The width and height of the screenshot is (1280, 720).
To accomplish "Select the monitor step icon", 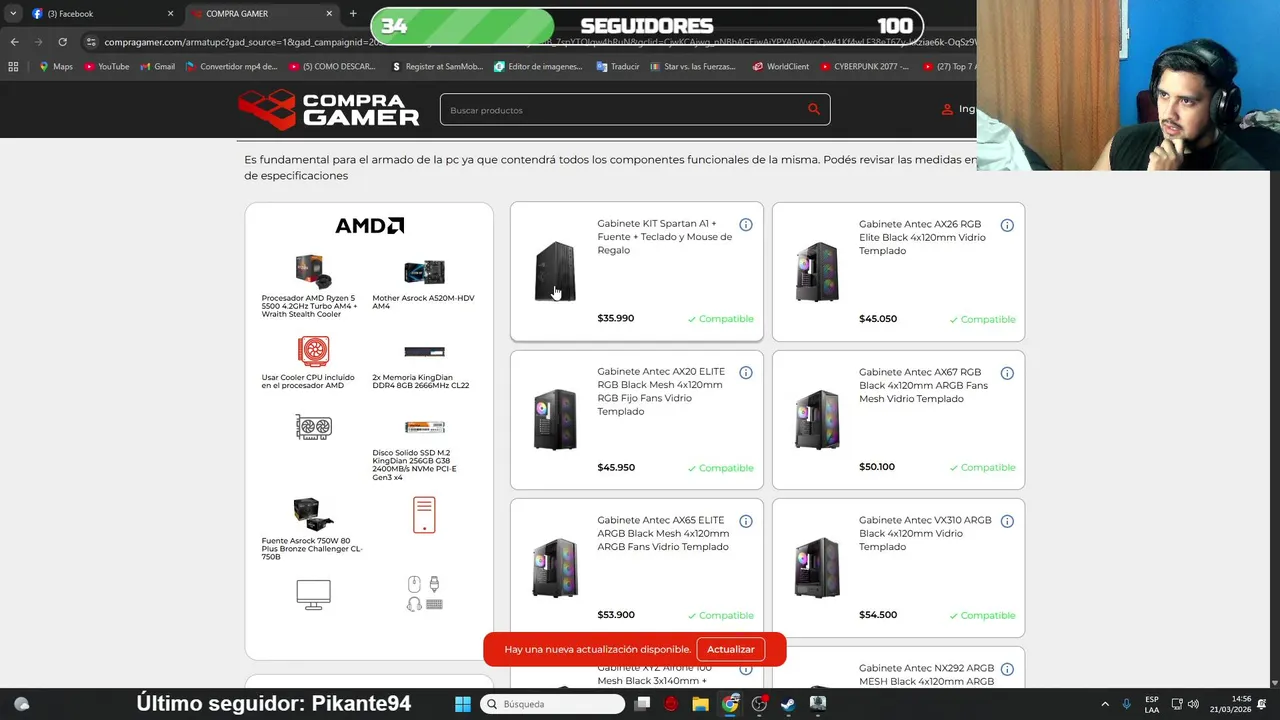I will tap(313, 594).
